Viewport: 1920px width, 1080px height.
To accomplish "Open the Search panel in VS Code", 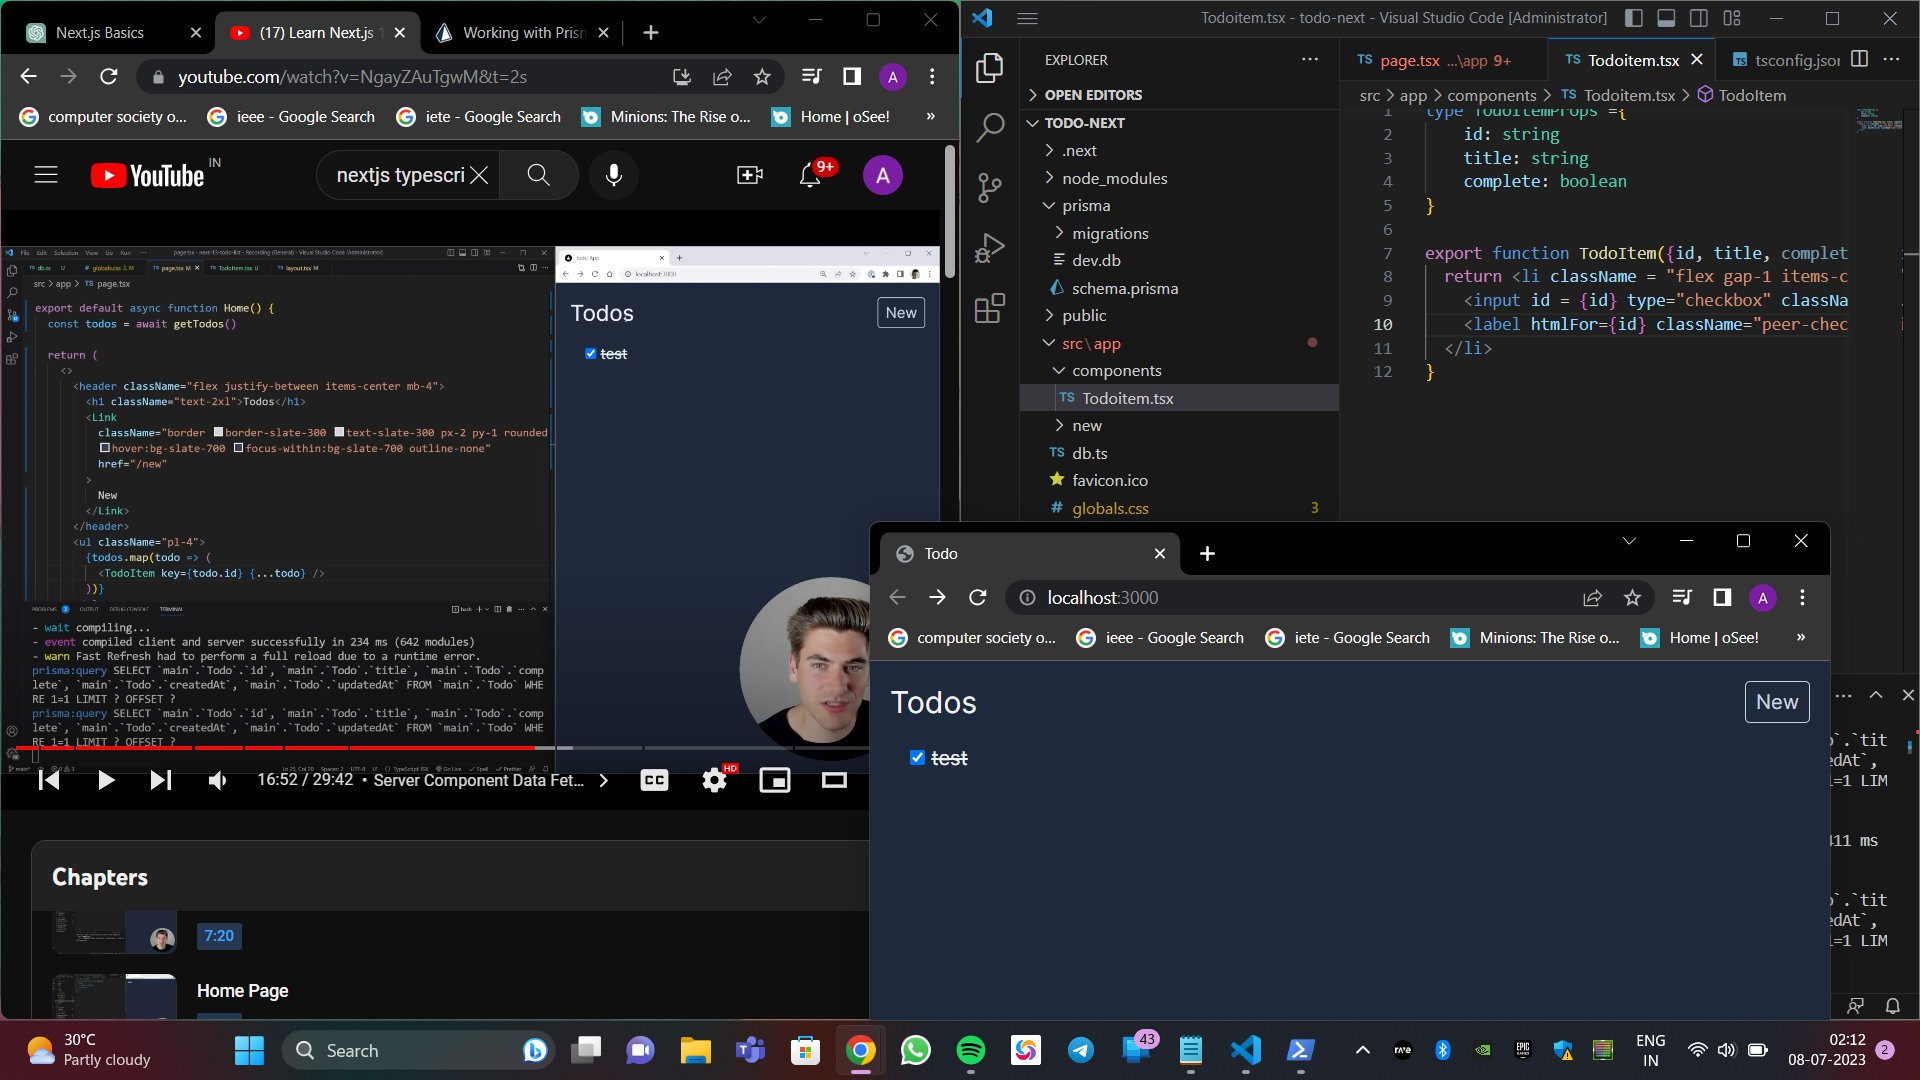I will coord(989,127).
